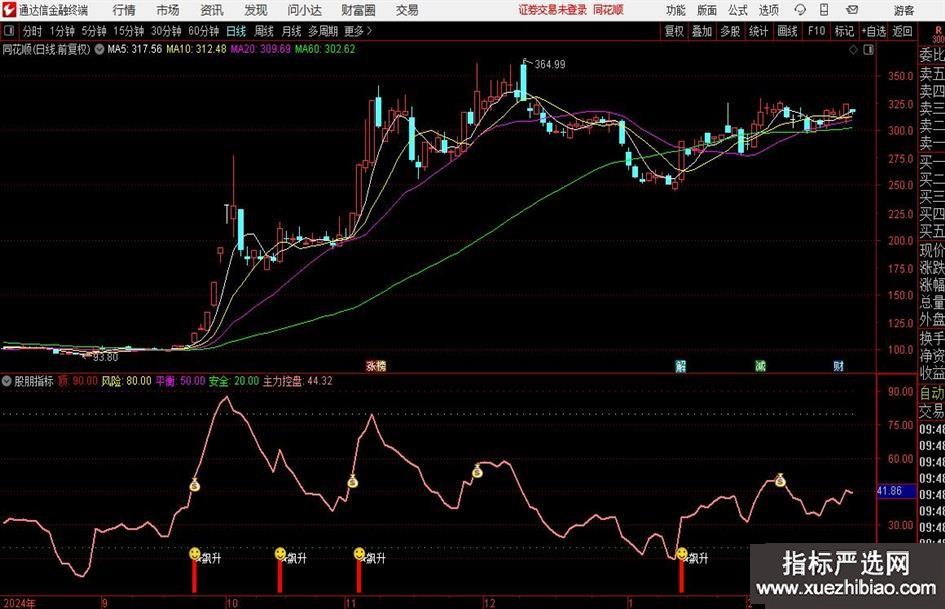The width and height of the screenshot is (945, 609).
Task: Click the 93.80 low price label
Action: coord(105,357)
